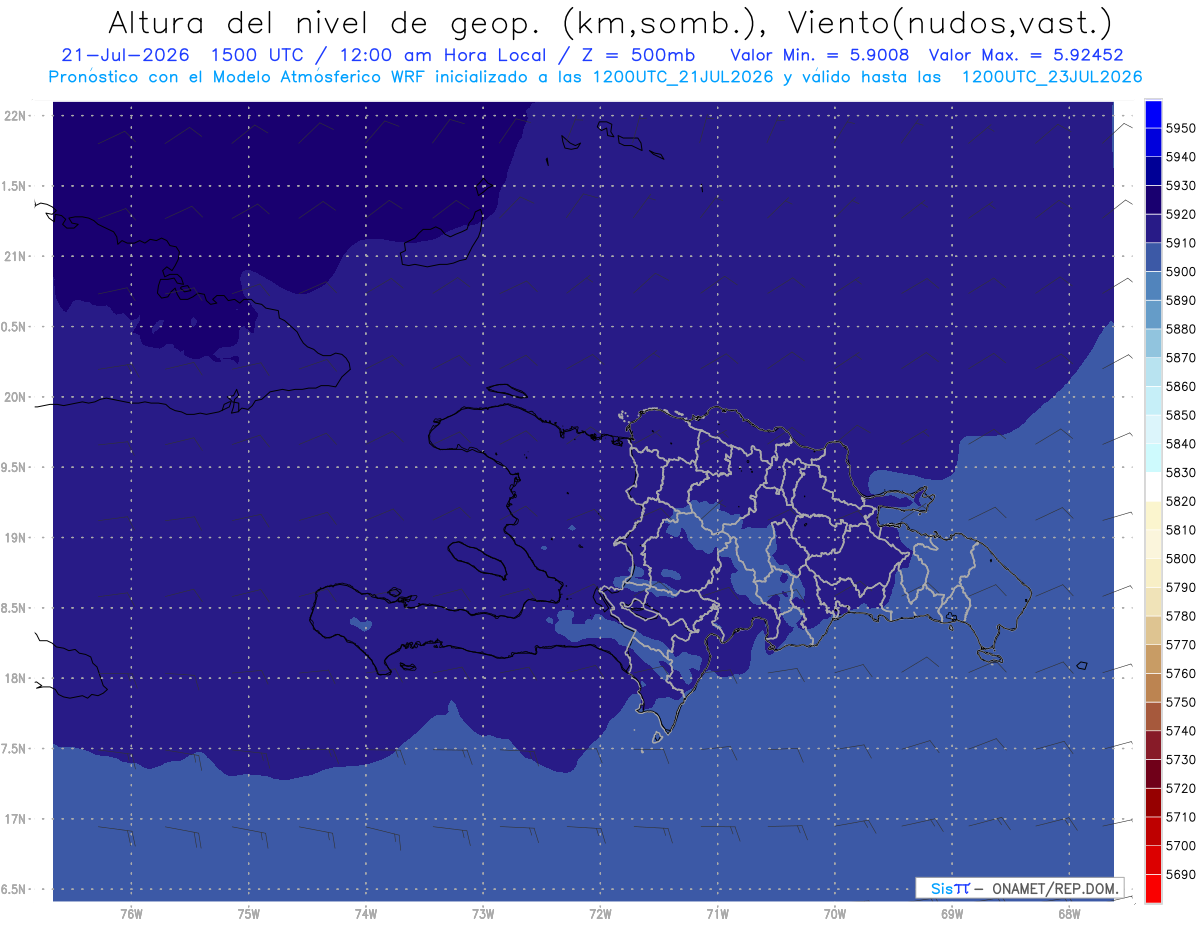Click the 5890 colorbar value

tap(1181, 300)
